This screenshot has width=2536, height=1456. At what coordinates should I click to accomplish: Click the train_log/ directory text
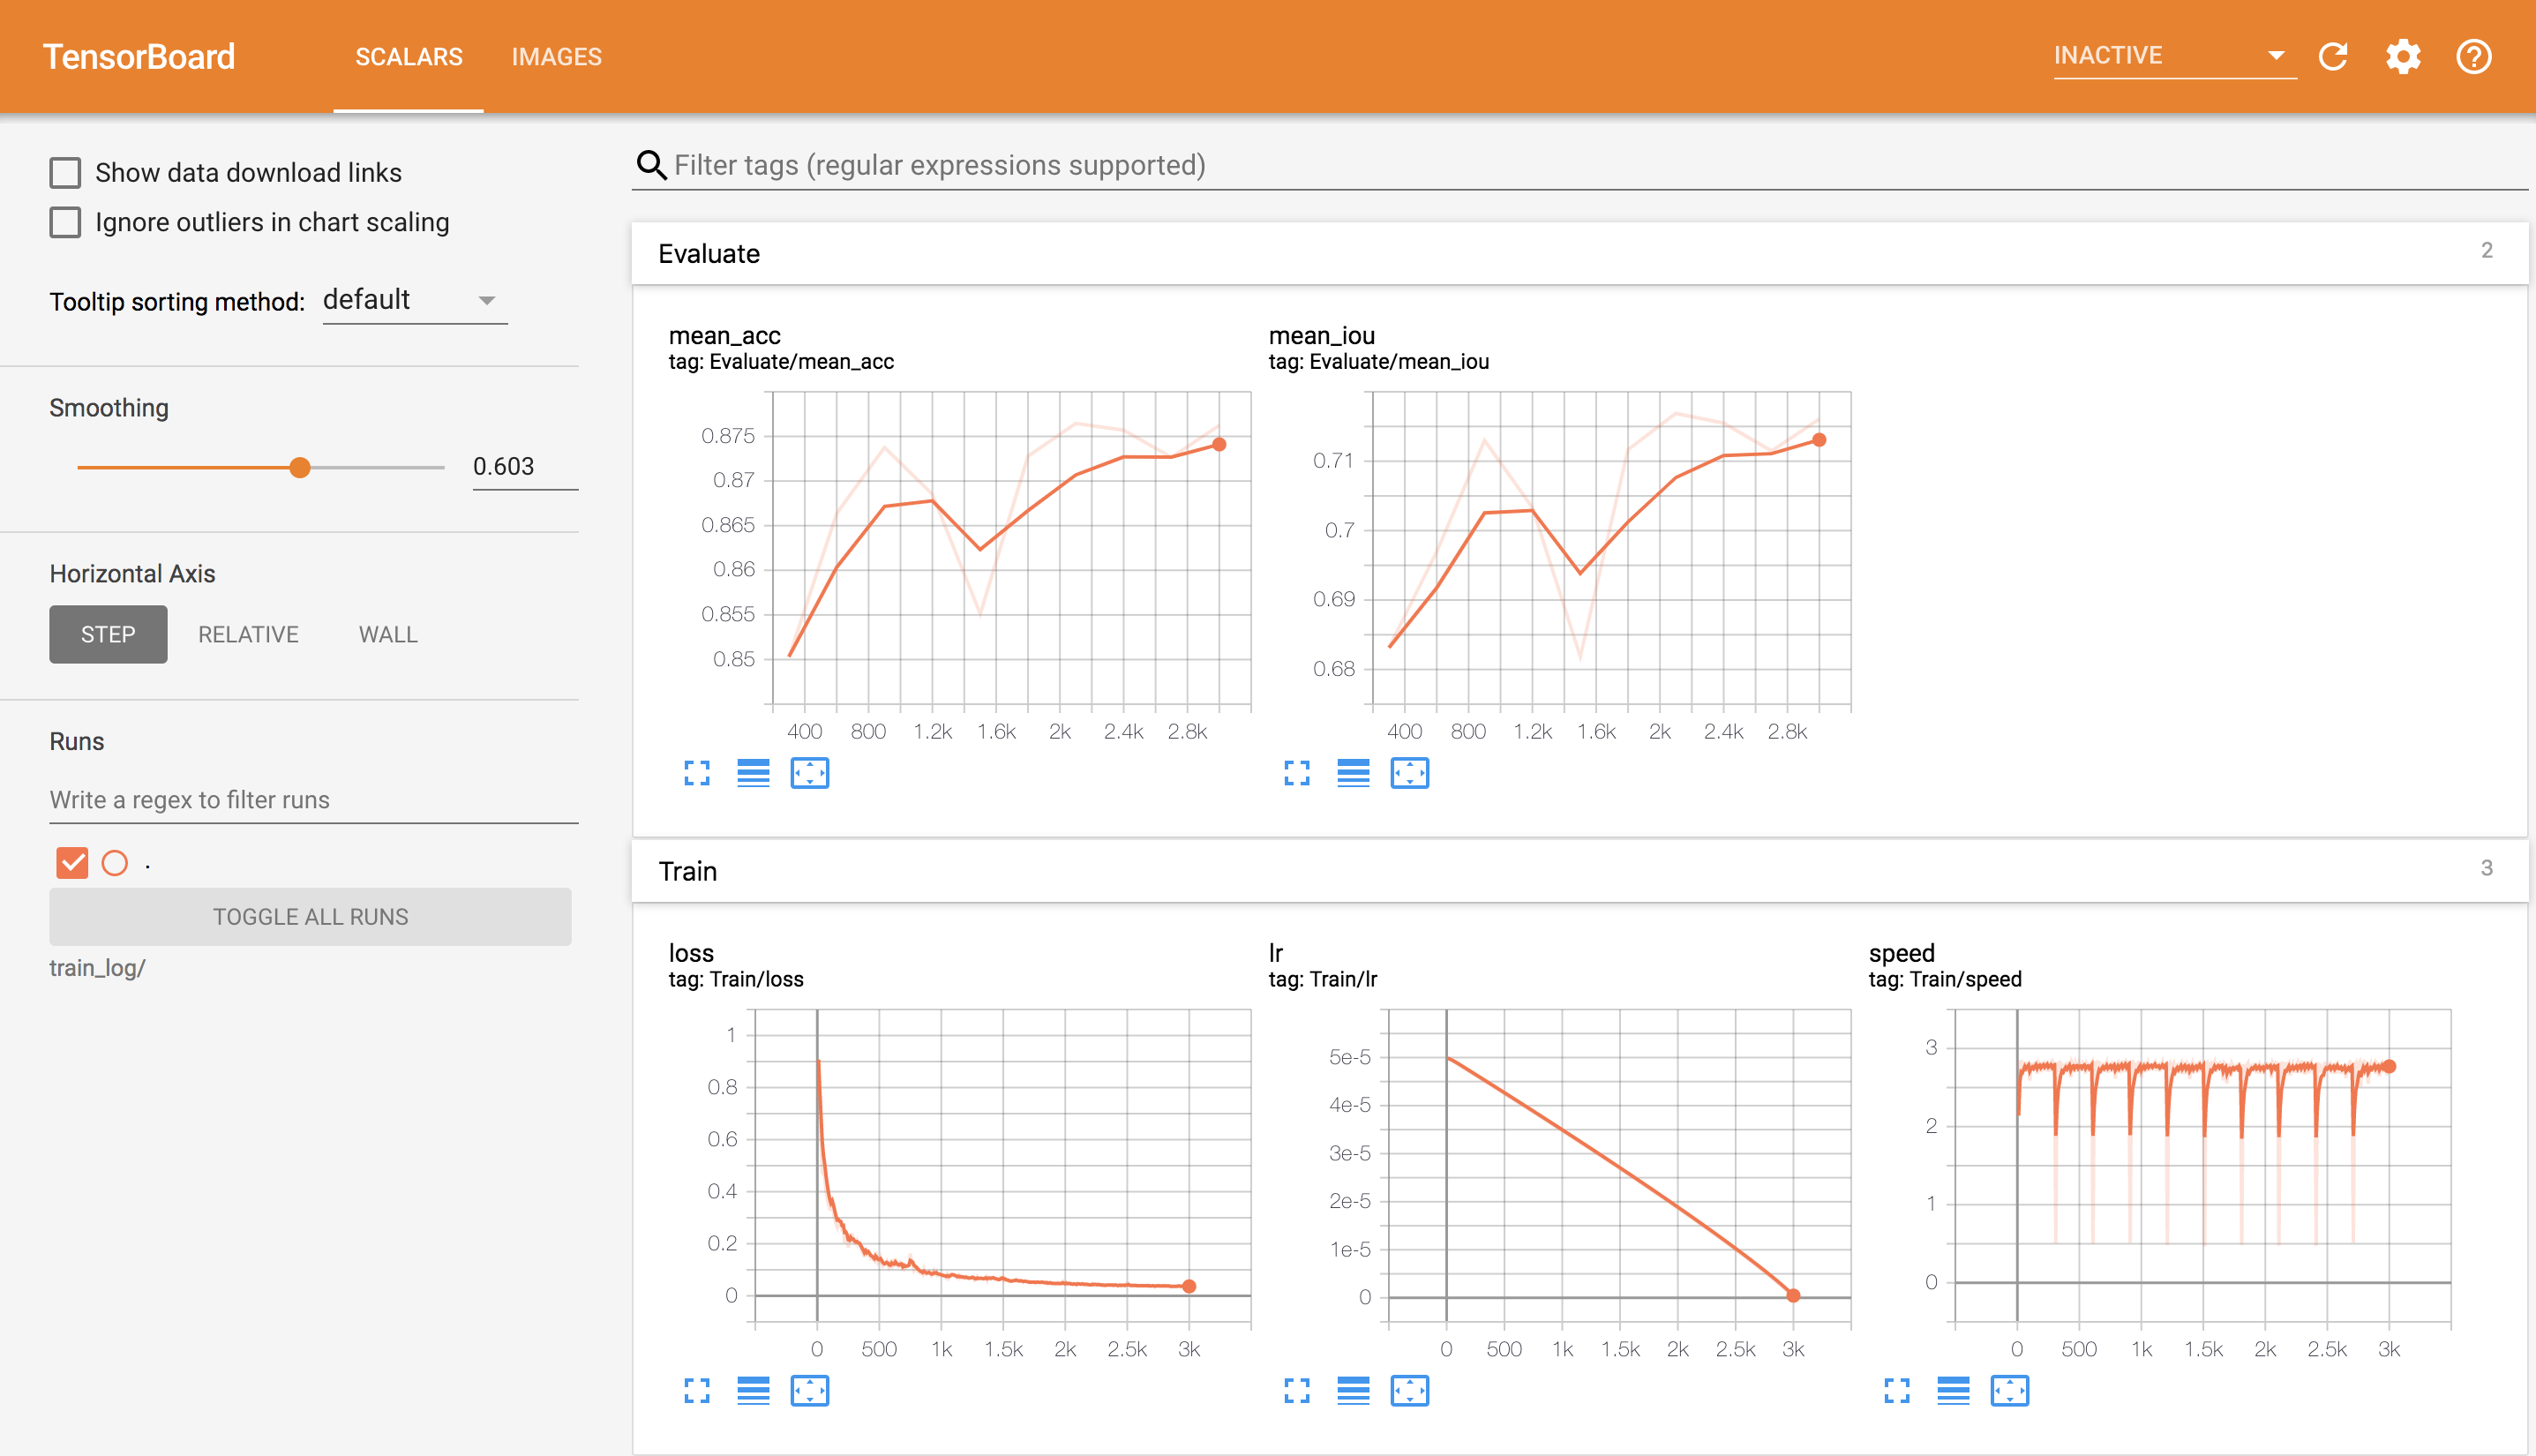tap(98, 968)
